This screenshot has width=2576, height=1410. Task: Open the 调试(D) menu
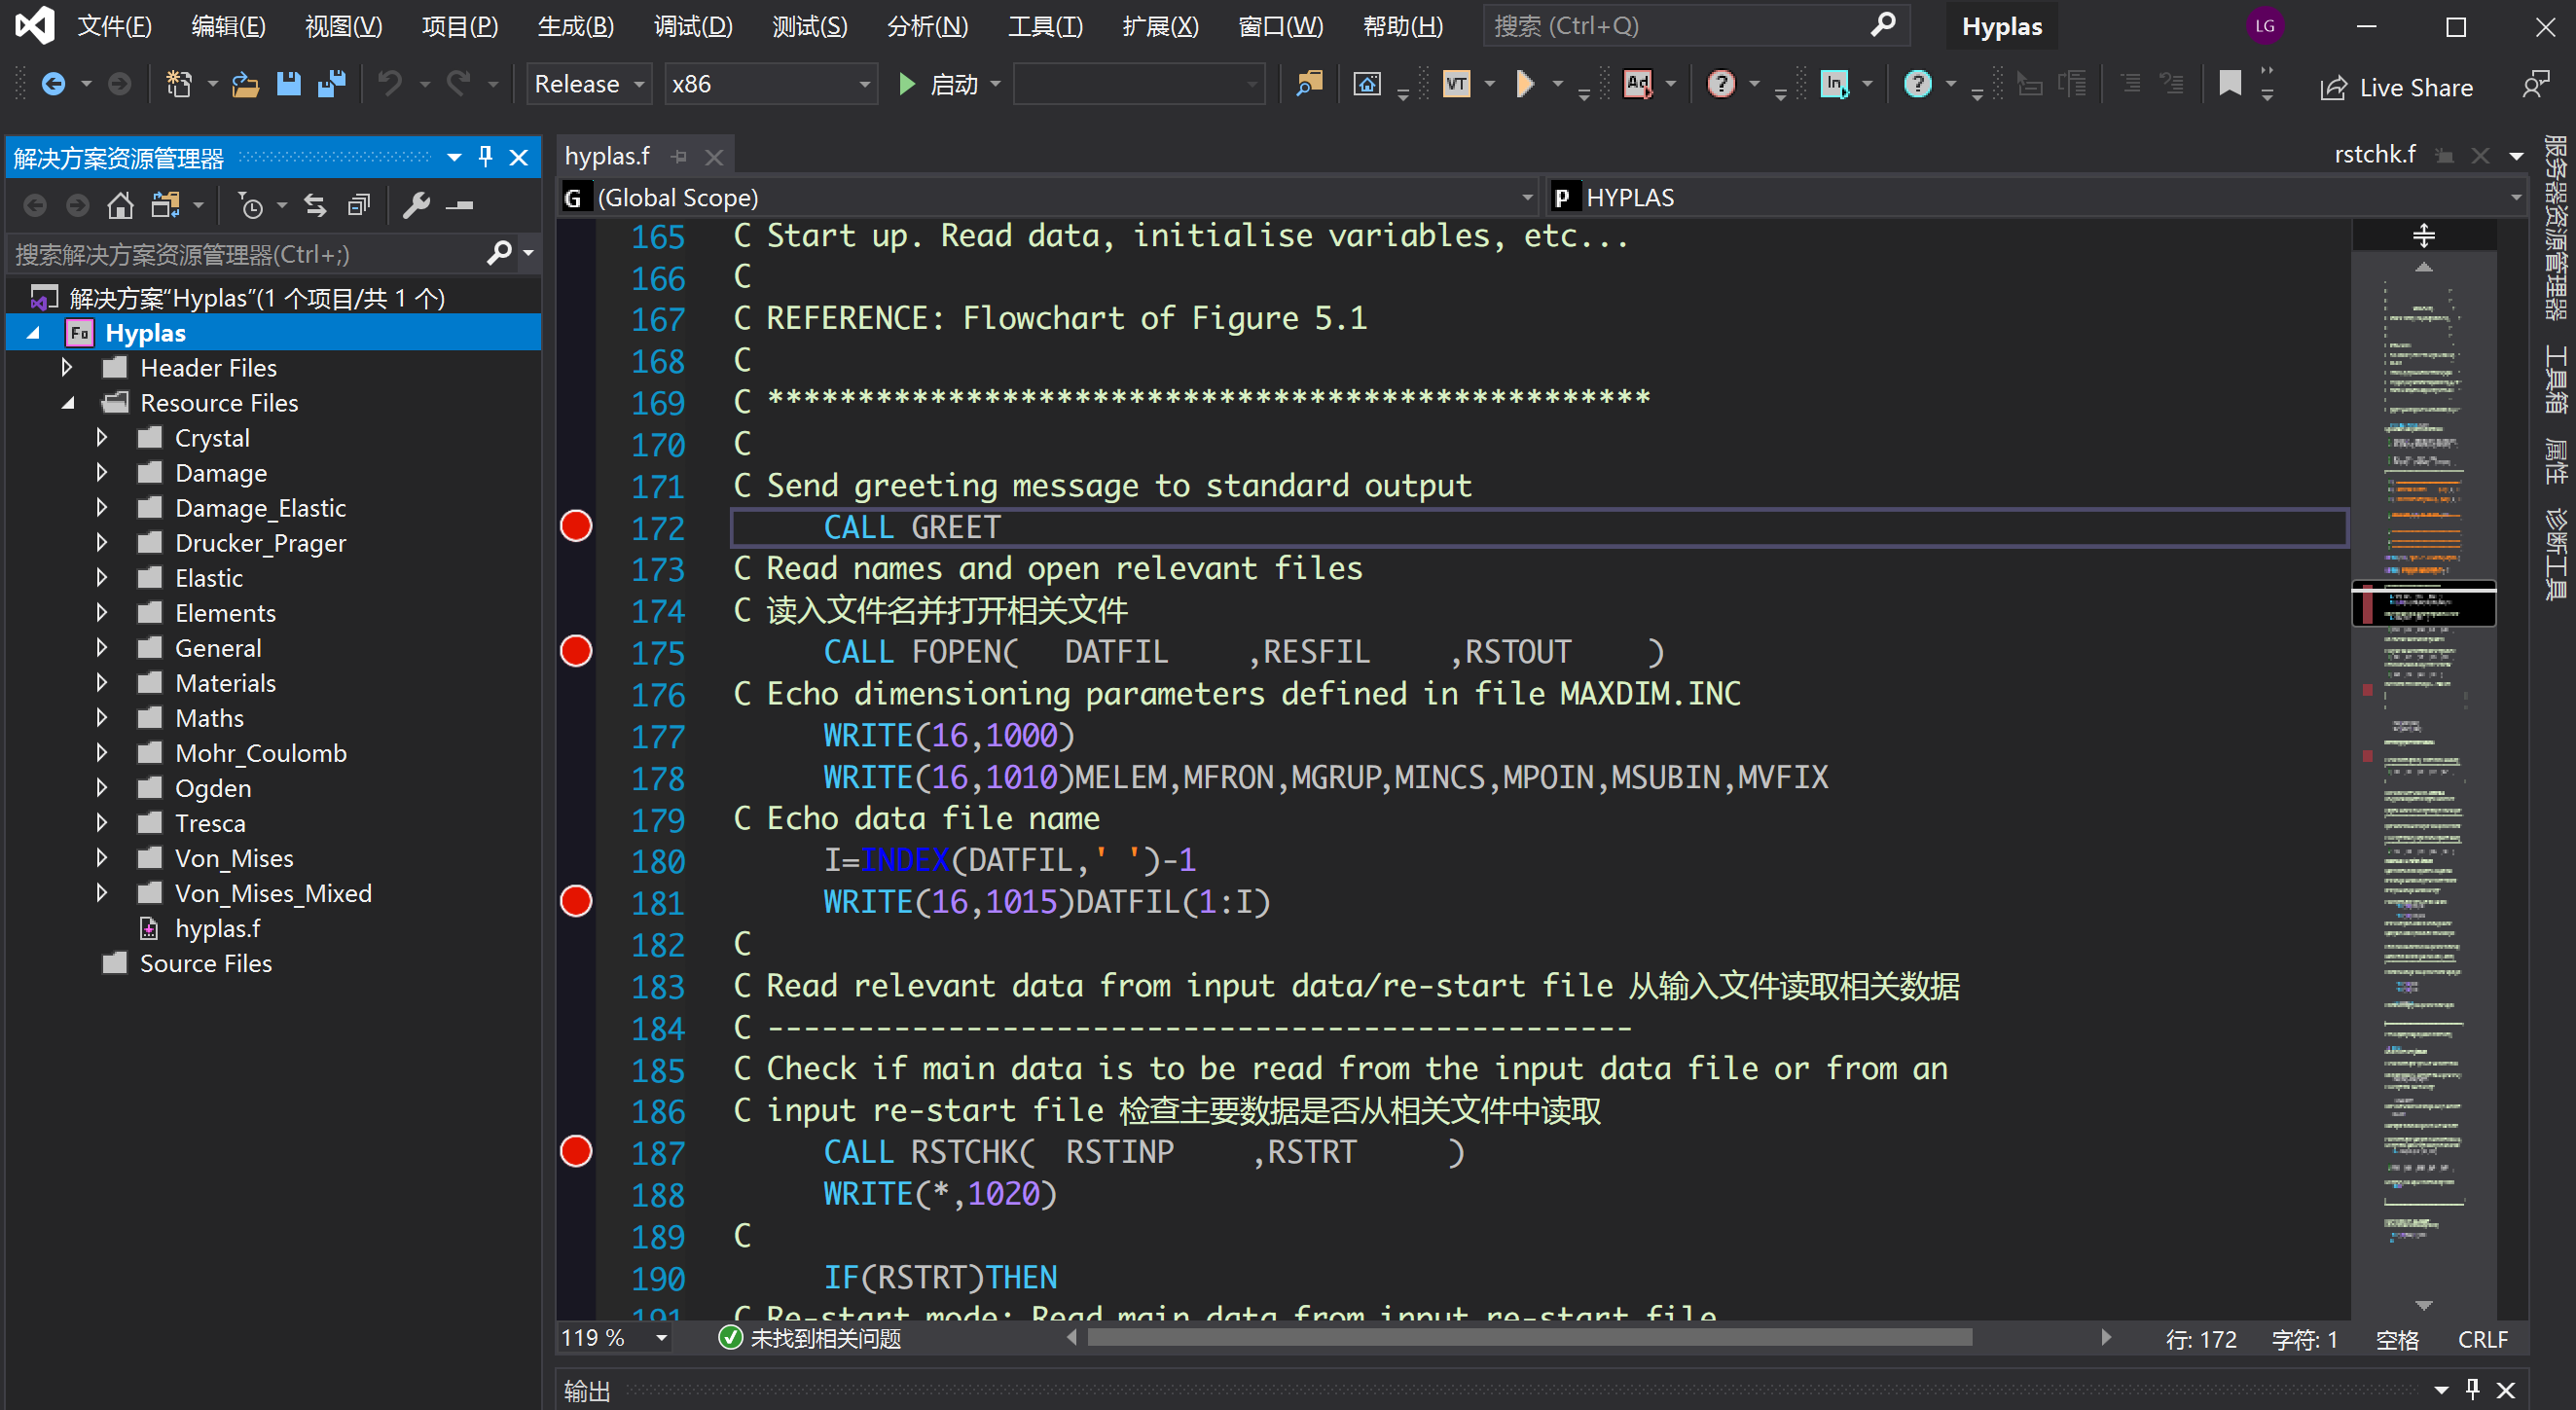(x=692, y=26)
